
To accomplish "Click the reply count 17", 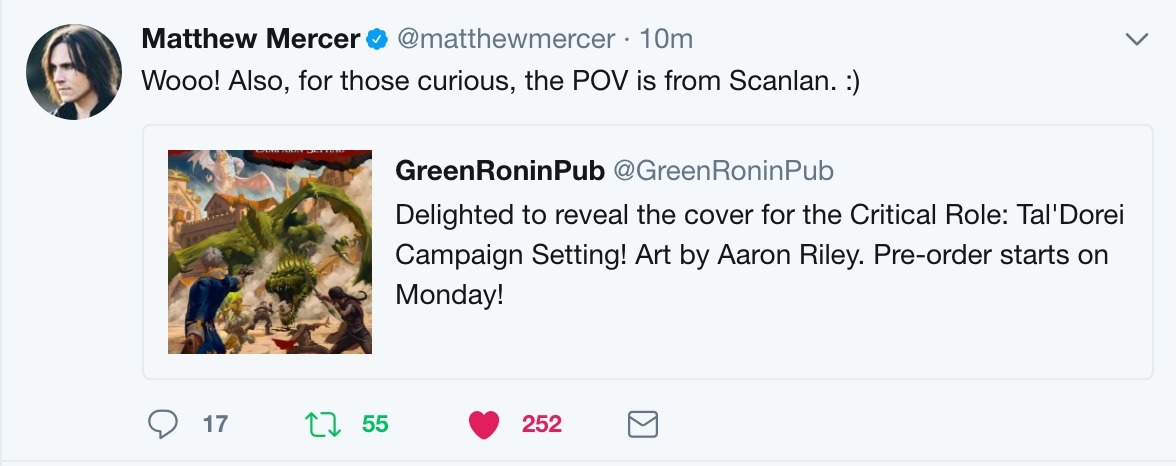I will [215, 425].
